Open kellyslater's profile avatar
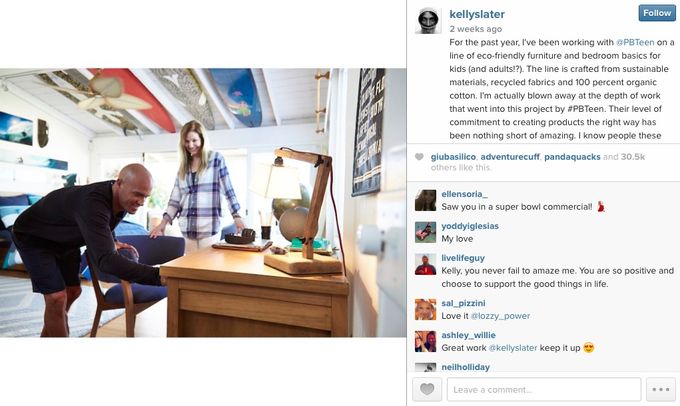Viewport: 680px width, 406px height. (x=428, y=20)
